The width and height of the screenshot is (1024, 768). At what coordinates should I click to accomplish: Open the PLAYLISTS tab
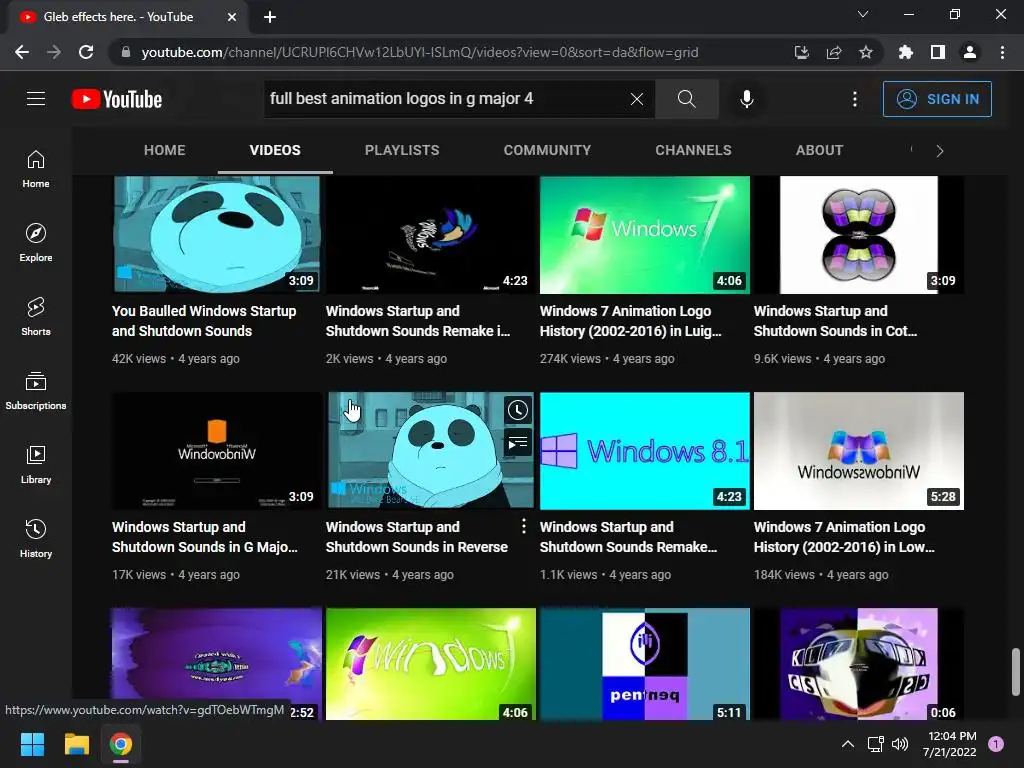[402, 150]
